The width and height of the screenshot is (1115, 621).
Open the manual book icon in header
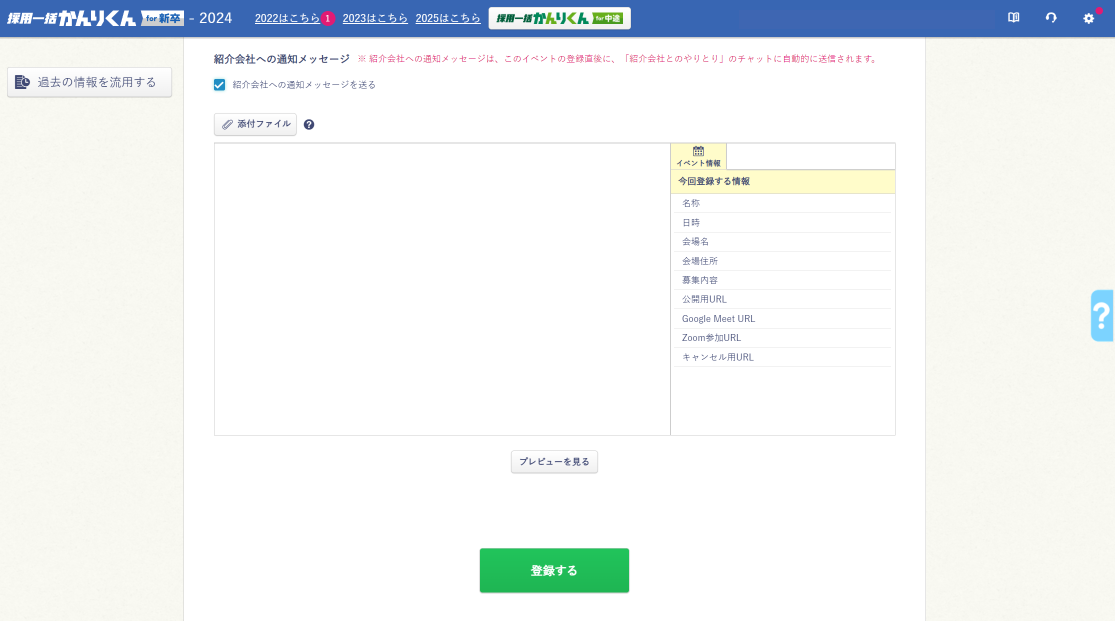pos(1013,18)
